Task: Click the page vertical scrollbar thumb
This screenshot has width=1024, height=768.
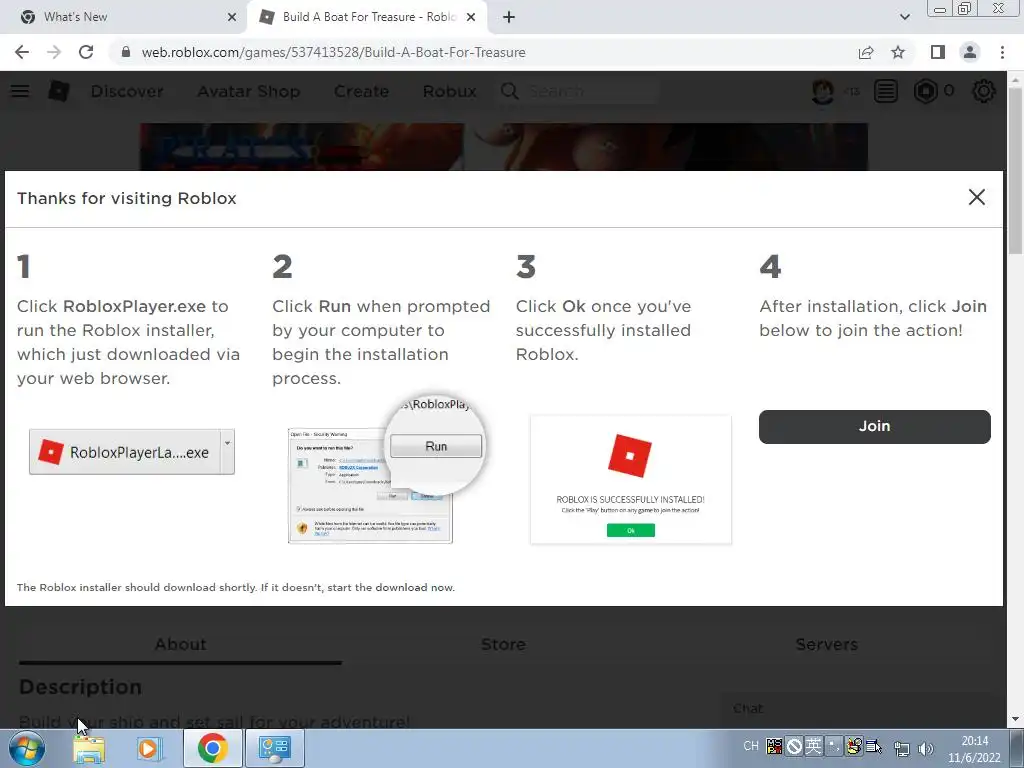Action: [1015, 170]
